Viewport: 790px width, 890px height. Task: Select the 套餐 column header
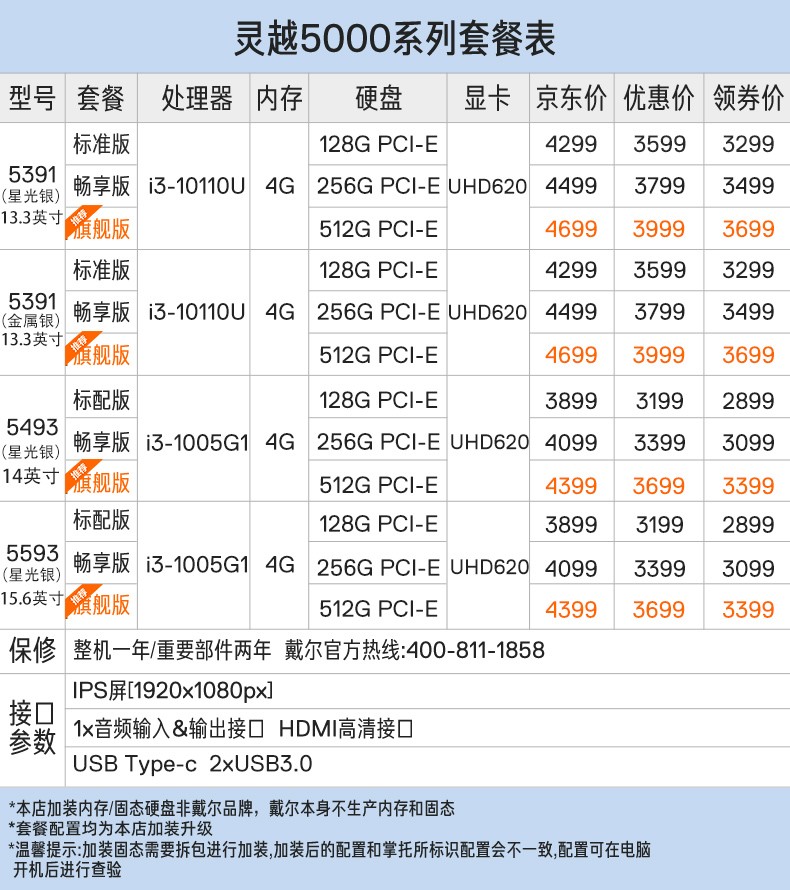pos(101,98)
